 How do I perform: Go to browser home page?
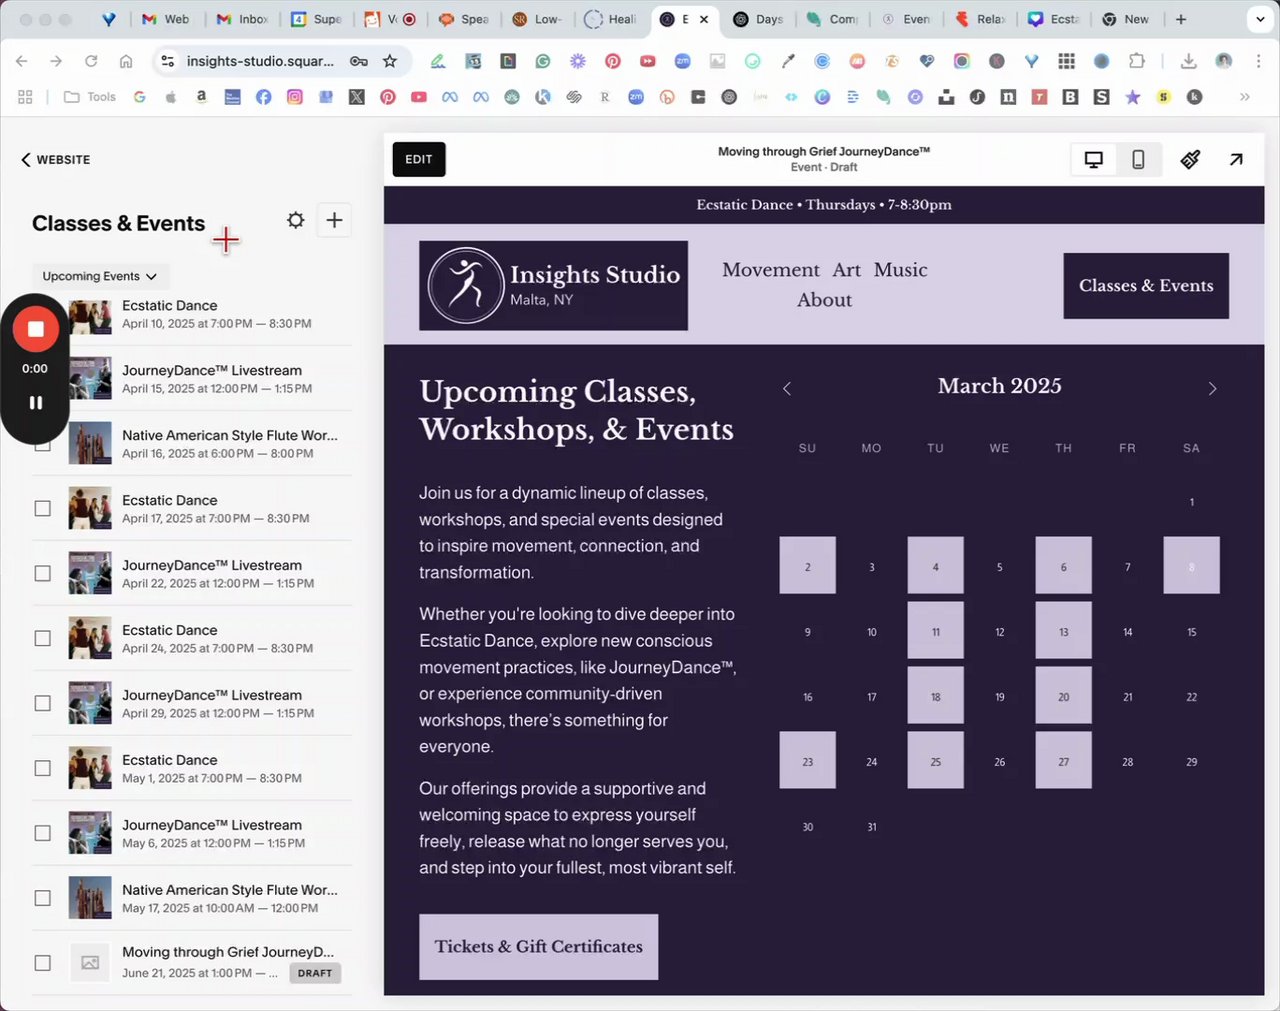pos(126,61)
